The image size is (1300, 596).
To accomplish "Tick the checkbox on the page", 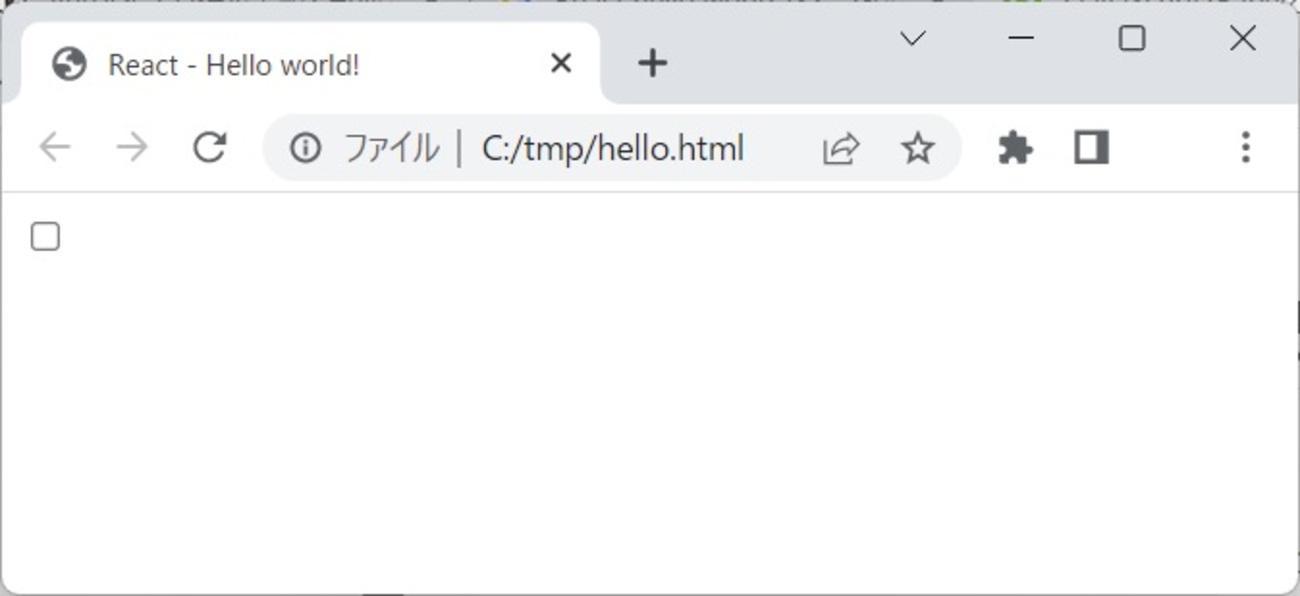I will pyautogui.click(x=45, y=237).
